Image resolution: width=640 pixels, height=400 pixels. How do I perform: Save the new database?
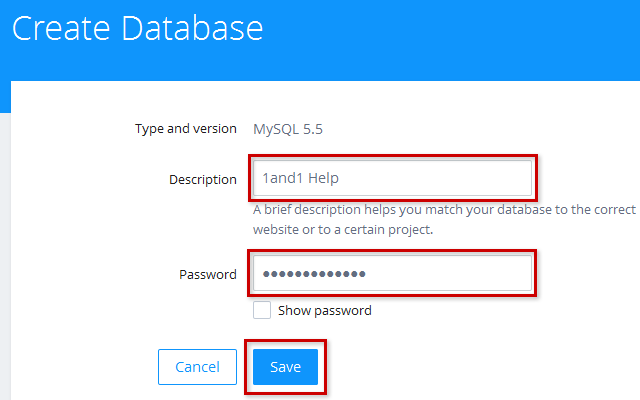pyautogui.click(x=285, y=367)
